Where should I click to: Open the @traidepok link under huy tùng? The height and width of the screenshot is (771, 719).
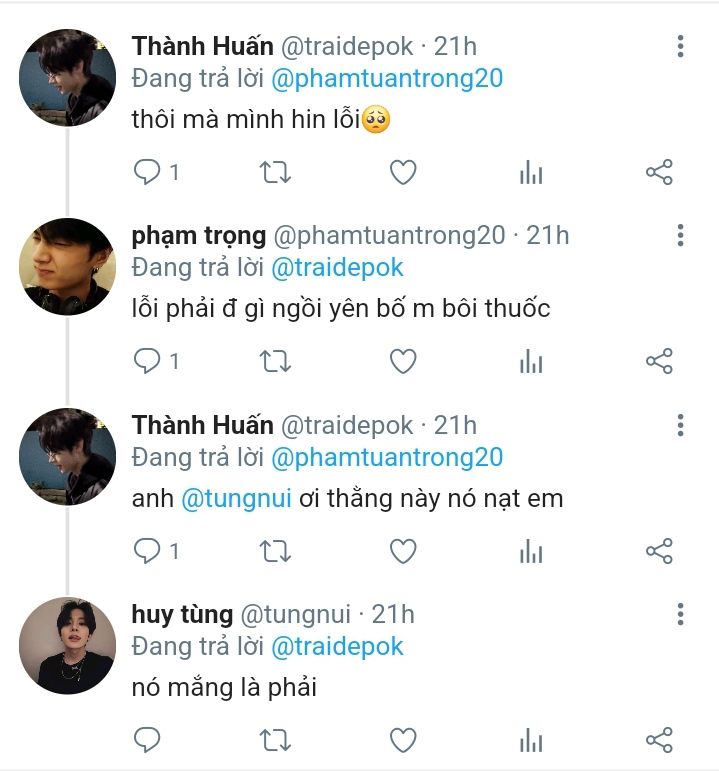[x=337, y=646]
